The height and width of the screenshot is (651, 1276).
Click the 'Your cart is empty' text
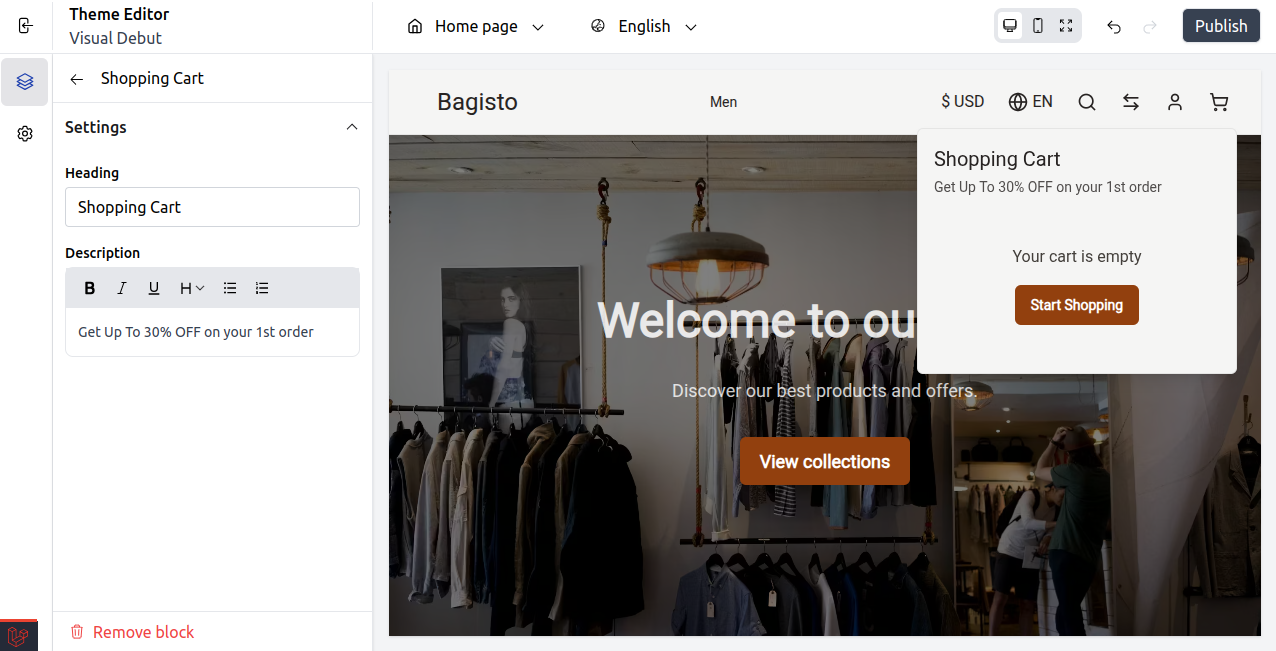pyautogui.click(x=1077, y=257)
